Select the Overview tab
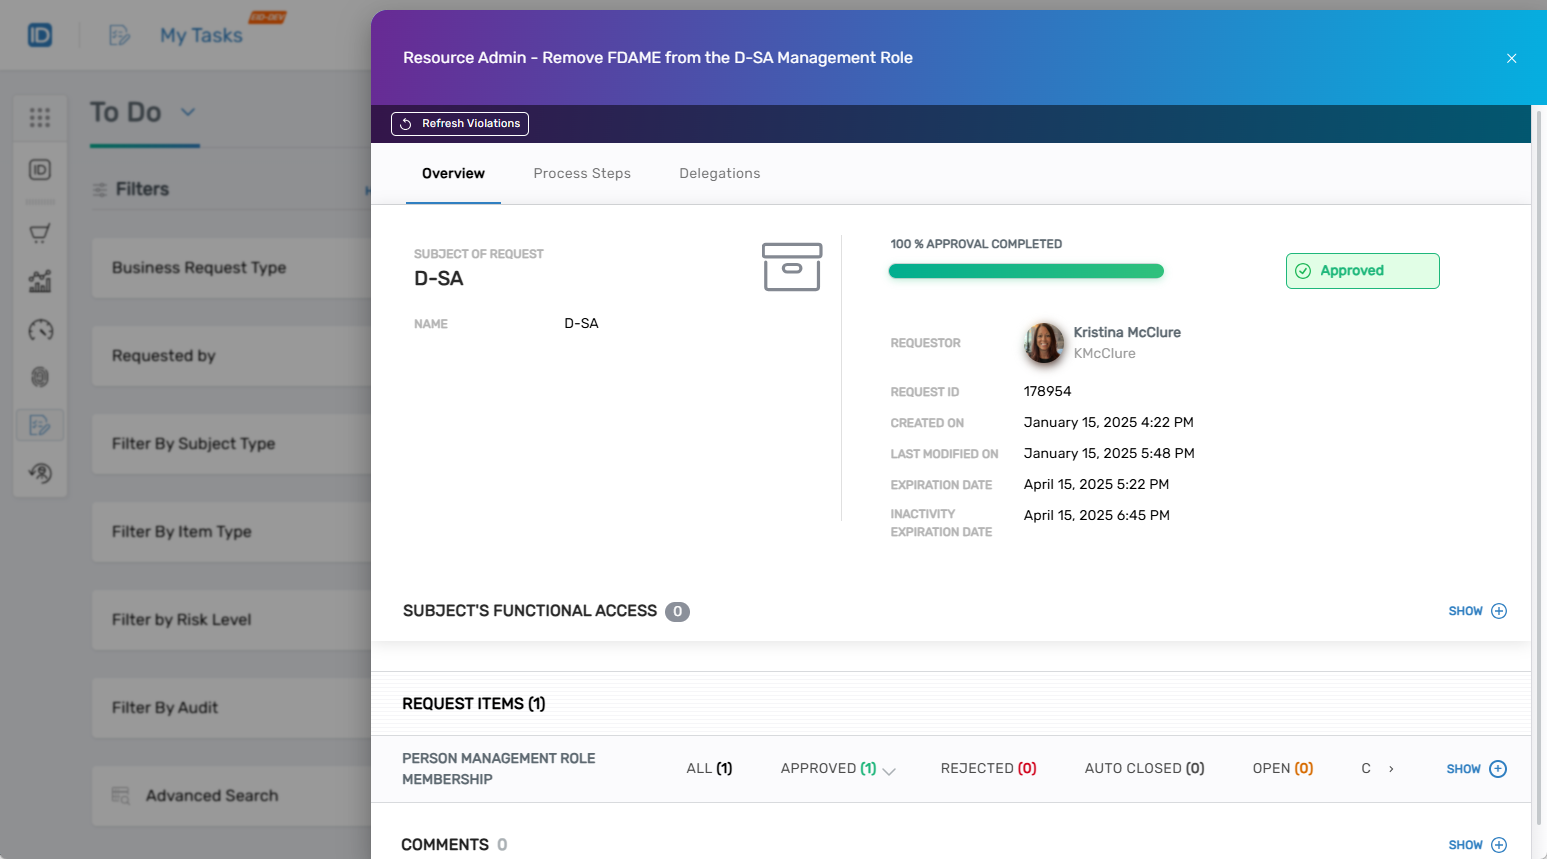 [x=453, y=174]
